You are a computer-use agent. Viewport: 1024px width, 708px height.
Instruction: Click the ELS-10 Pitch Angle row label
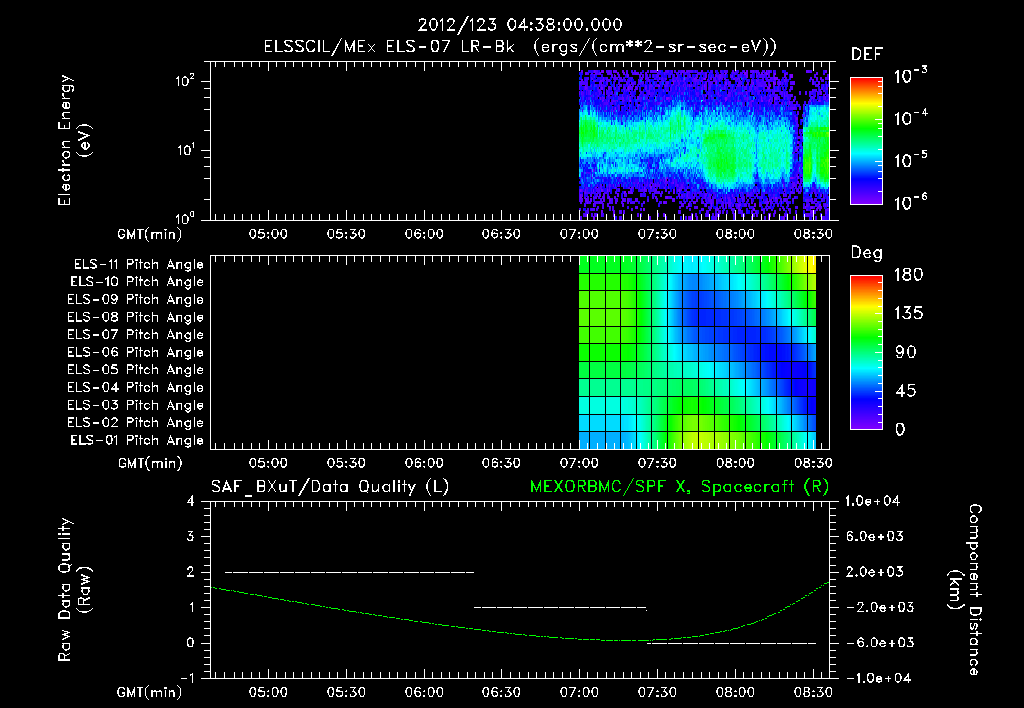click(137, 282)
